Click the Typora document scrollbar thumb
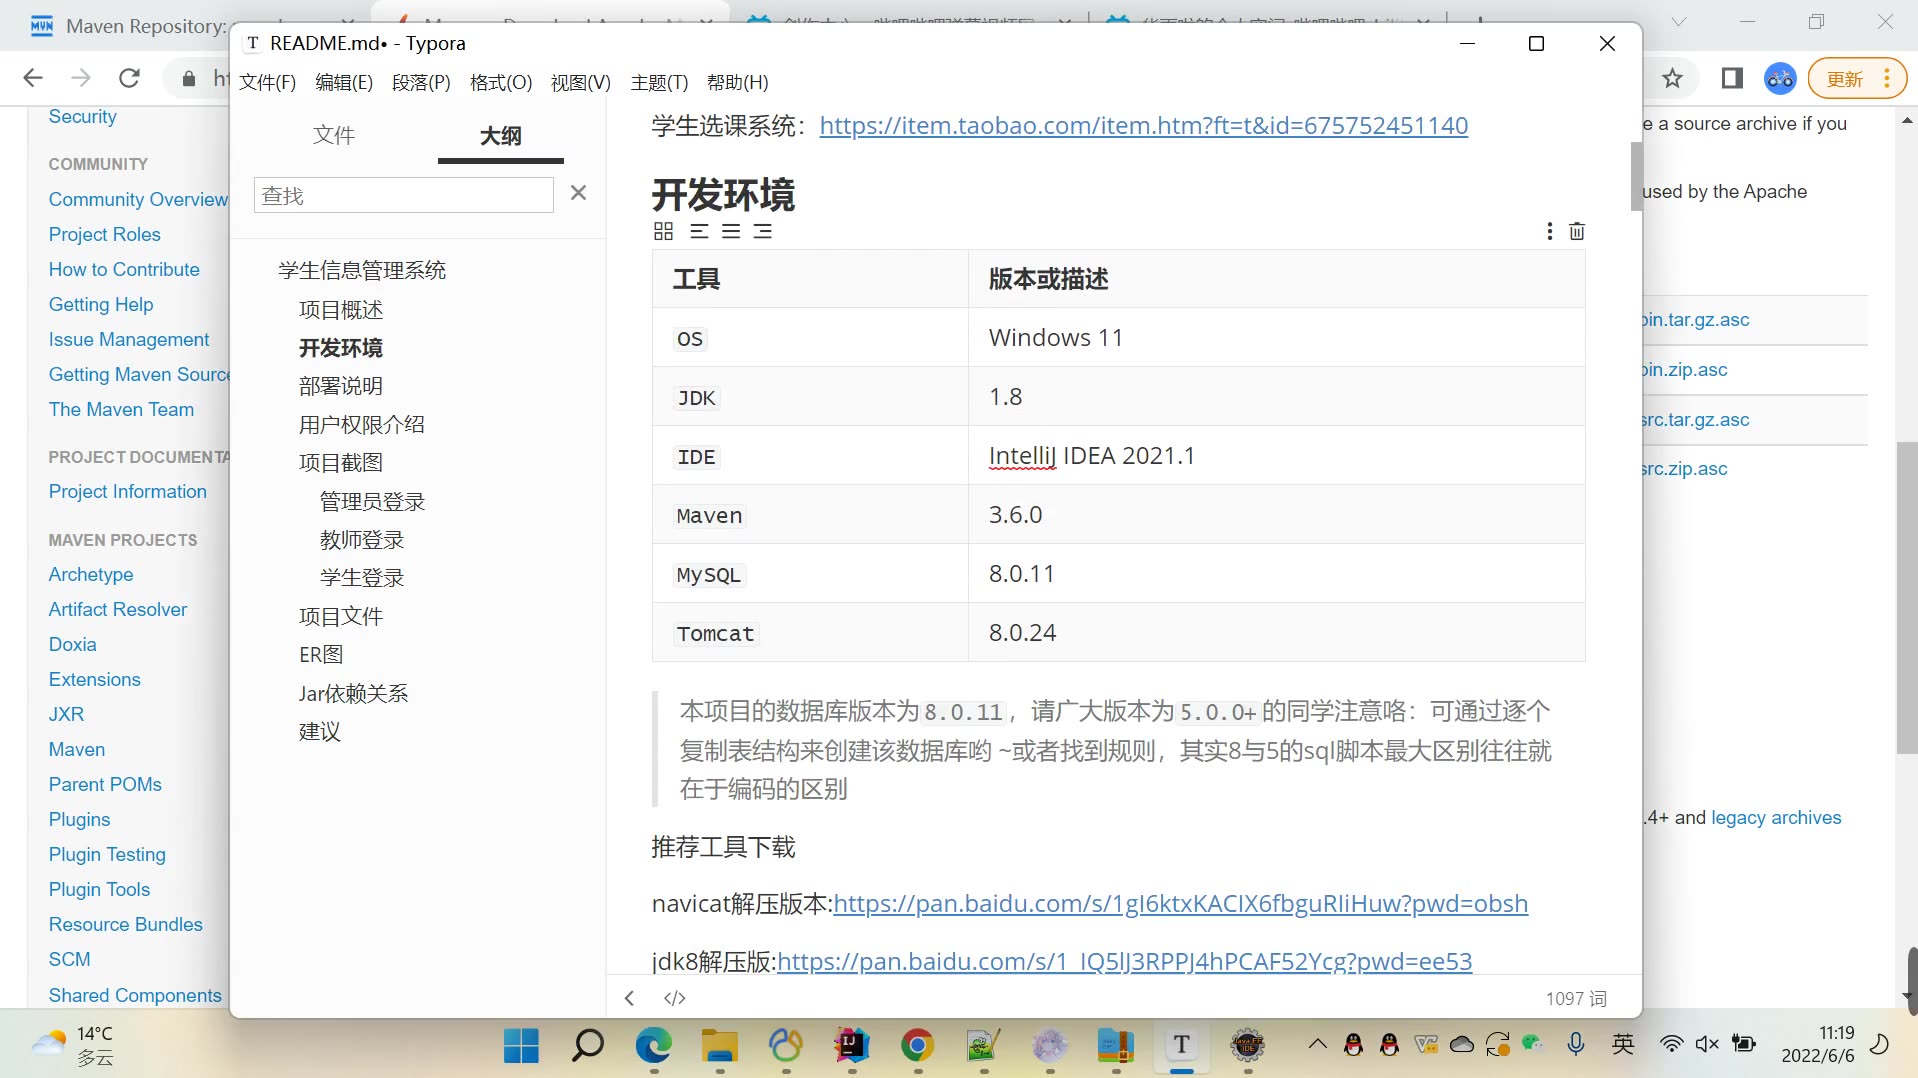1918x1078 pixels. pos(1636,176)
